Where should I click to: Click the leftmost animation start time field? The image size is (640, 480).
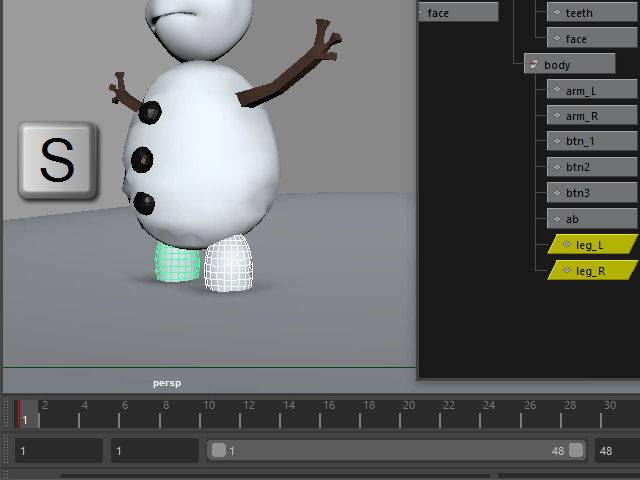point(58,451)
